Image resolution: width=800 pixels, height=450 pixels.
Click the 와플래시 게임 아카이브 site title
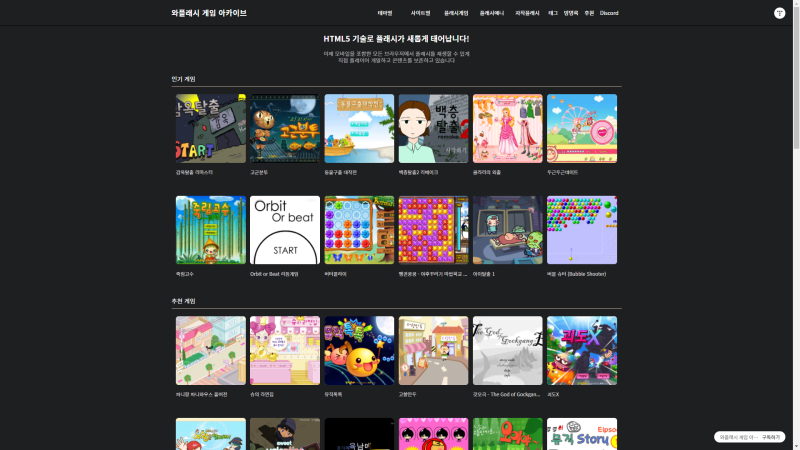coord(209,13)
